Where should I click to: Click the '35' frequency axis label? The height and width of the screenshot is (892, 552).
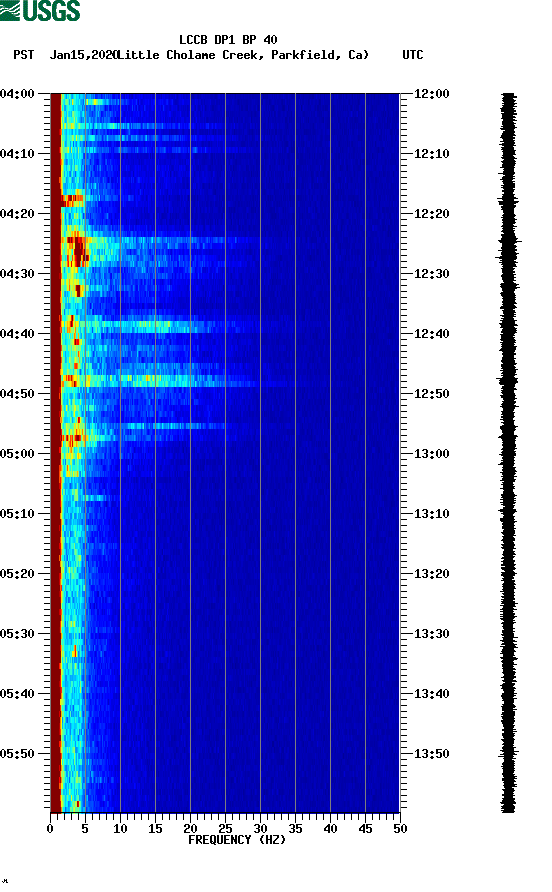click(295, 829)
